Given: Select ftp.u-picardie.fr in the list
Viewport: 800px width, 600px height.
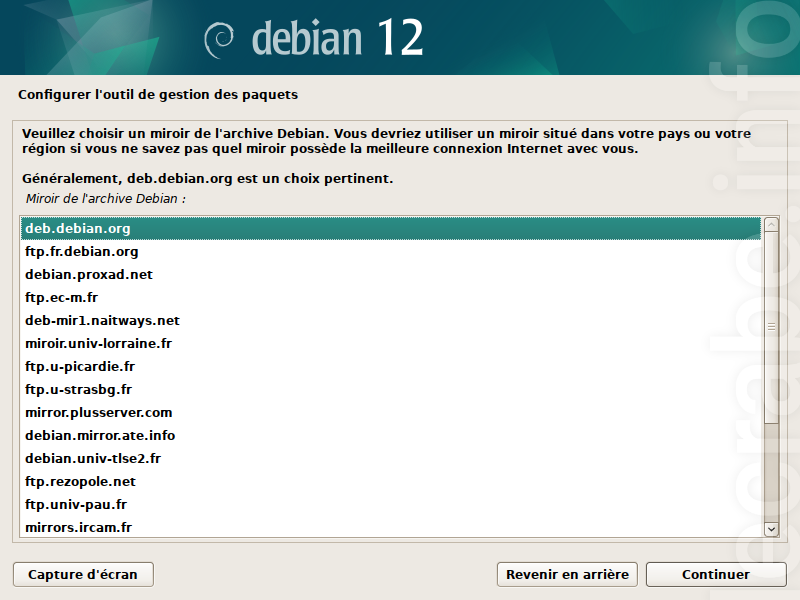Looking at the screenshot, I should point(391,366).
